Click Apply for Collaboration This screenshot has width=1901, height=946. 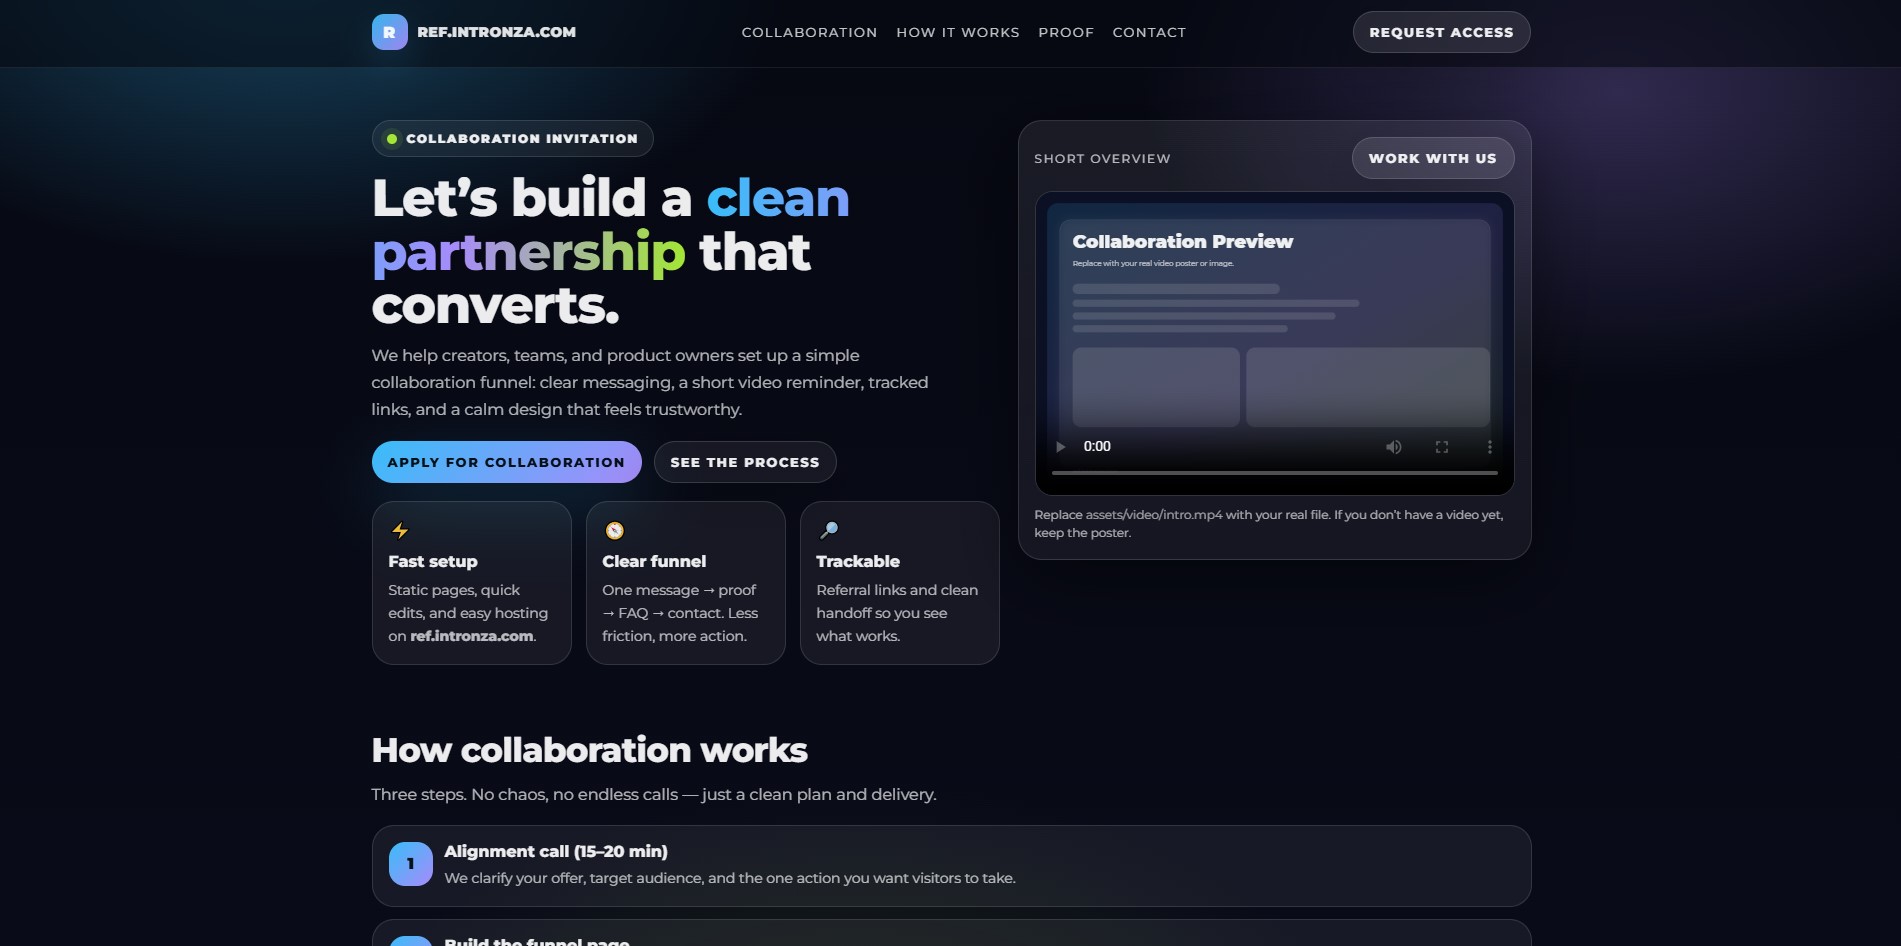click(506, 461)
